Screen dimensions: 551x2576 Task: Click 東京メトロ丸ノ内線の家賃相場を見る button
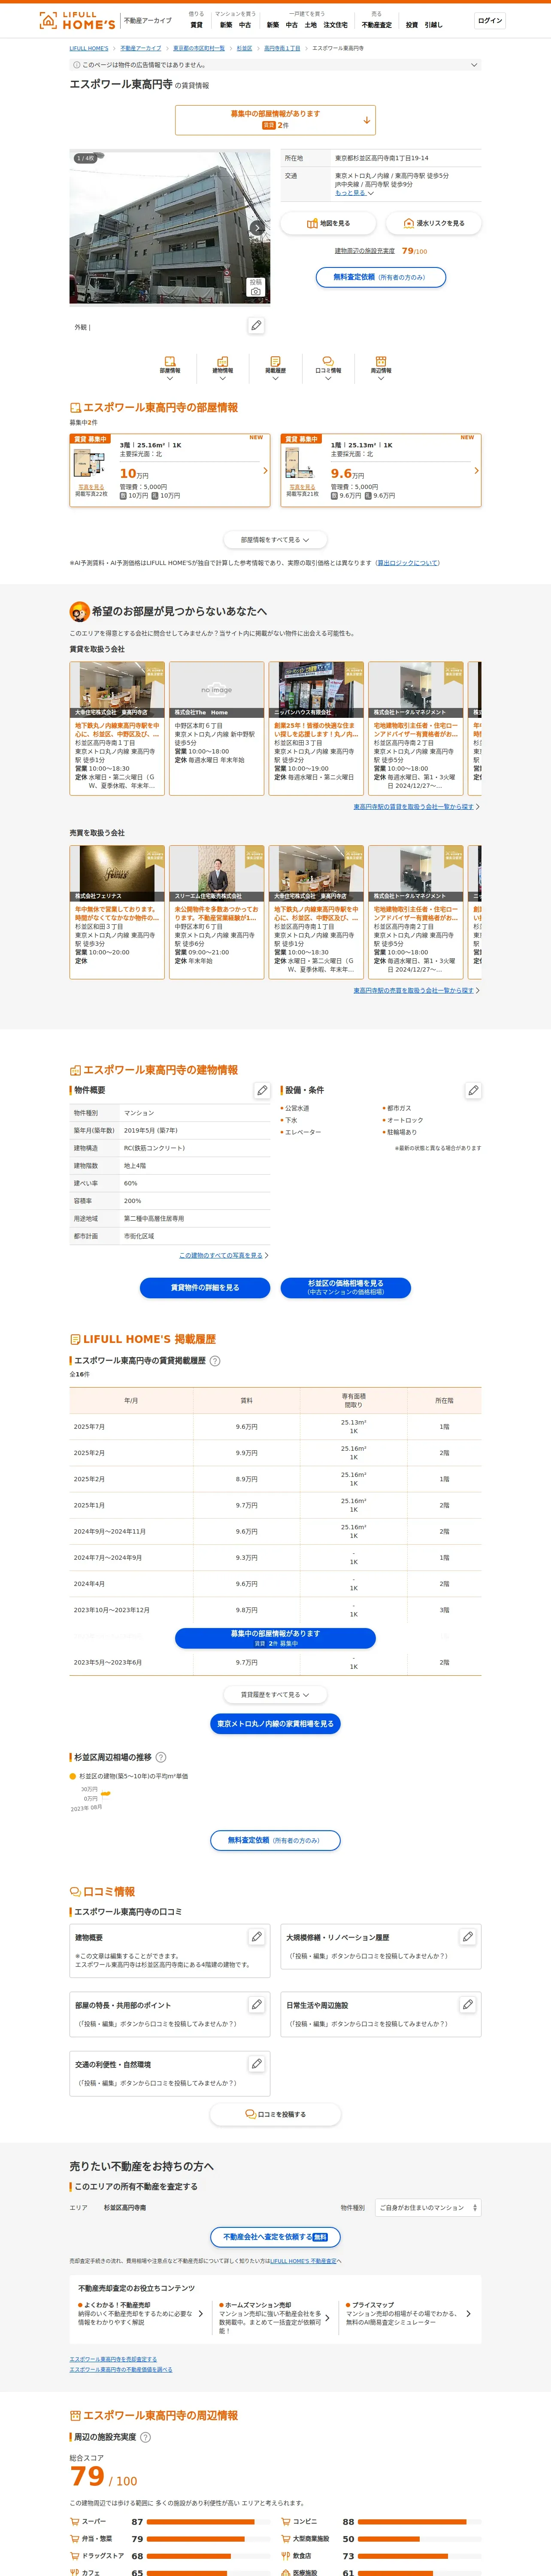tap(275, 1724)
